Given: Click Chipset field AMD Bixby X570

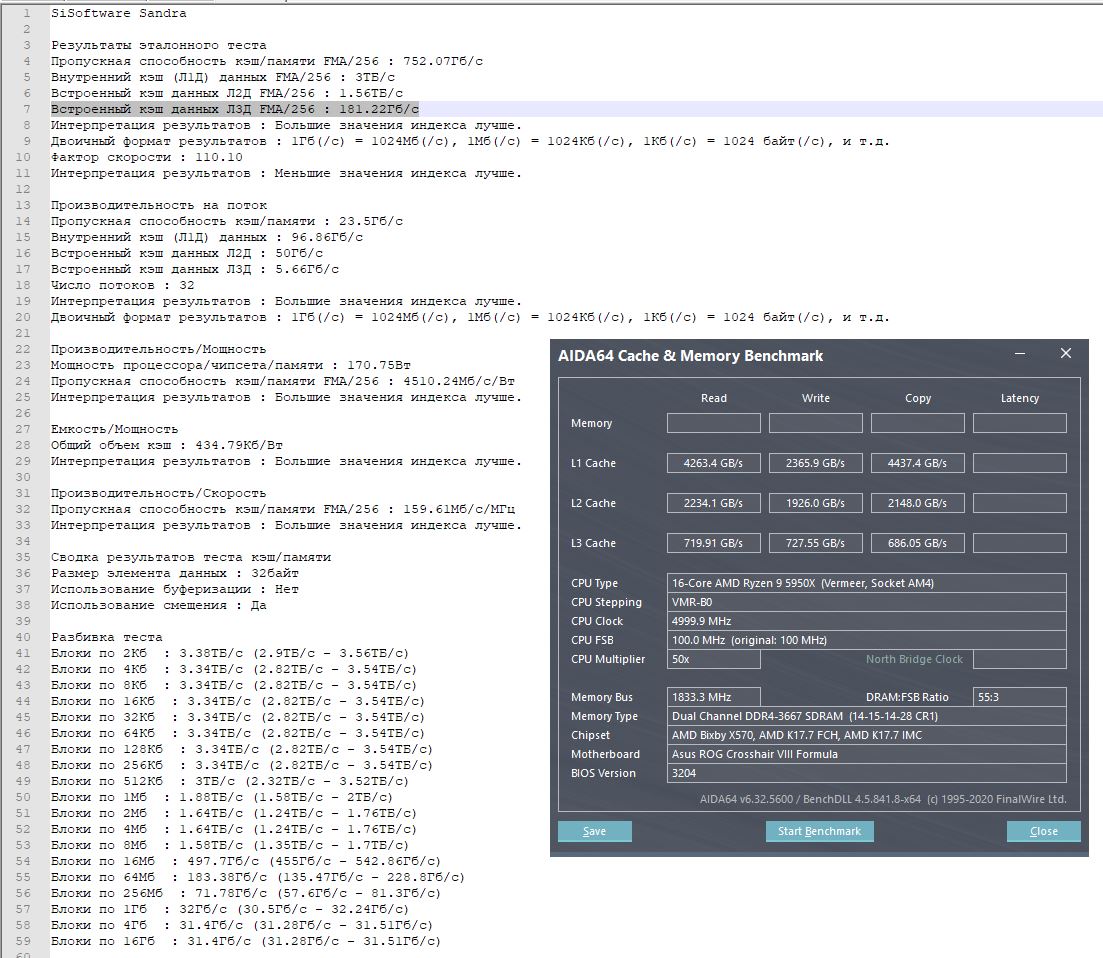Looking at the screenshot, I should [x=867, y=735].
